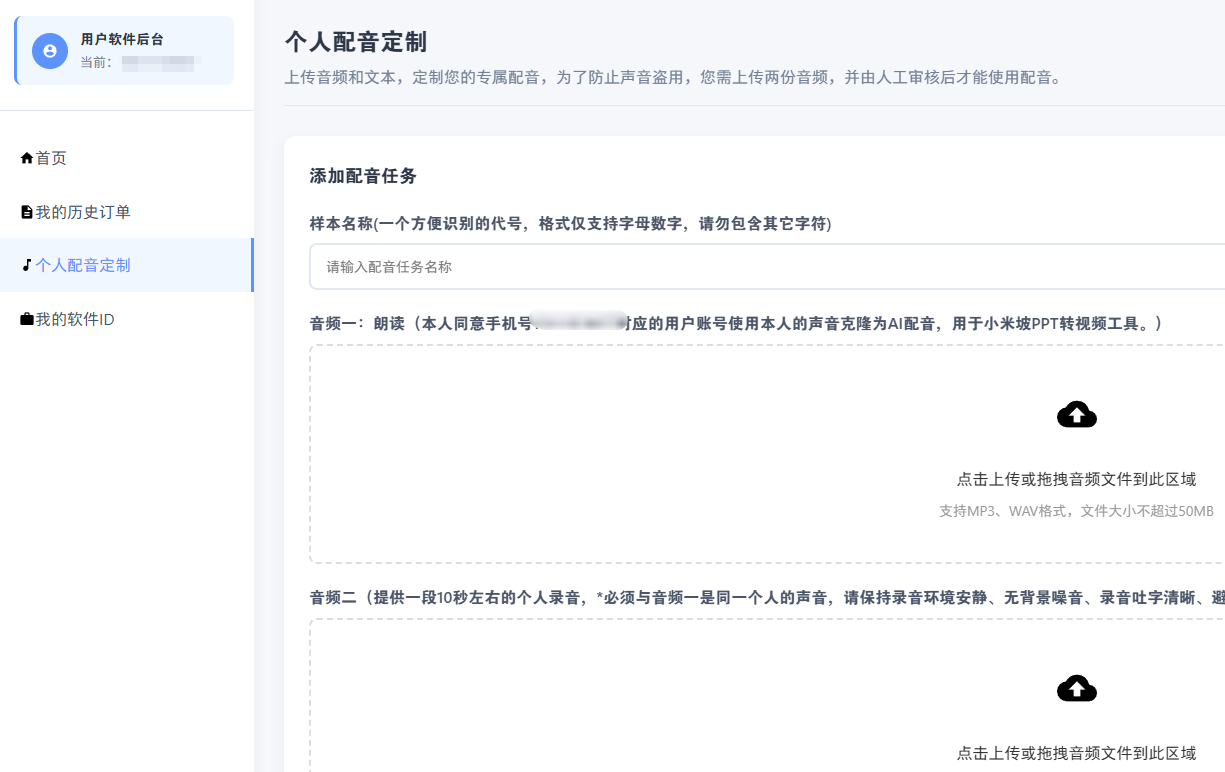This screenshot has width=1225, height=772.
Task: Click the user avatar icon in sidebar header
Action: [50, 50]
